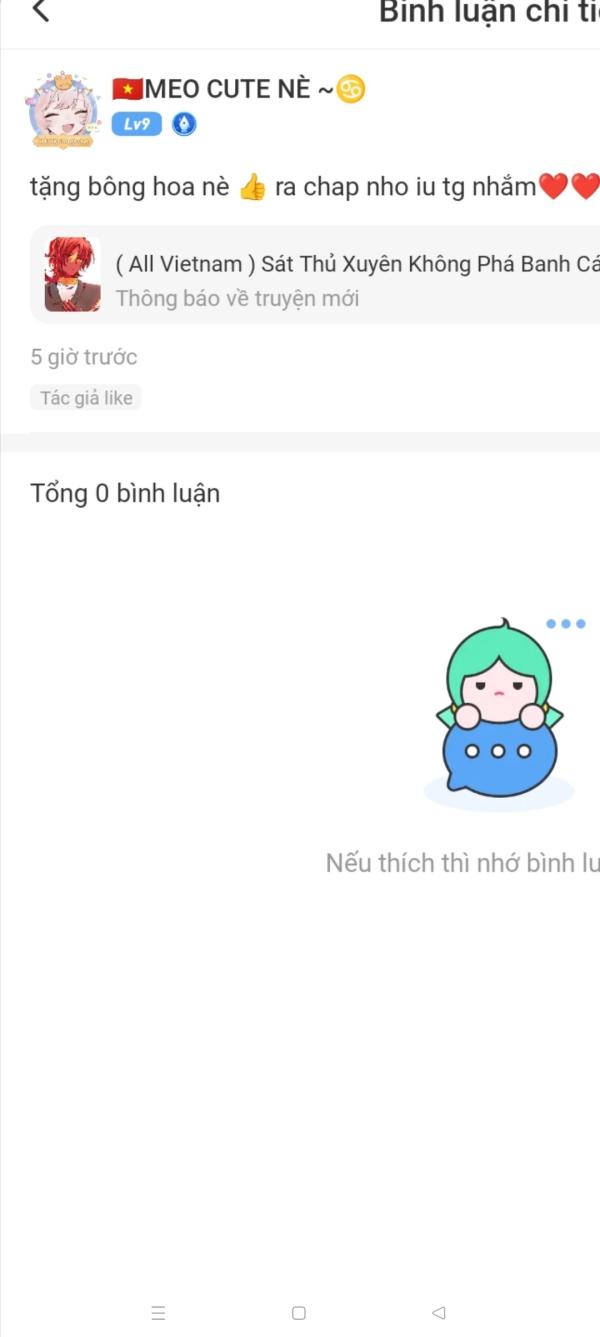The width and height of the screenshot is (600, 1337).
Task: Tap the Tác giả like tag
Action: click(86, 398)
